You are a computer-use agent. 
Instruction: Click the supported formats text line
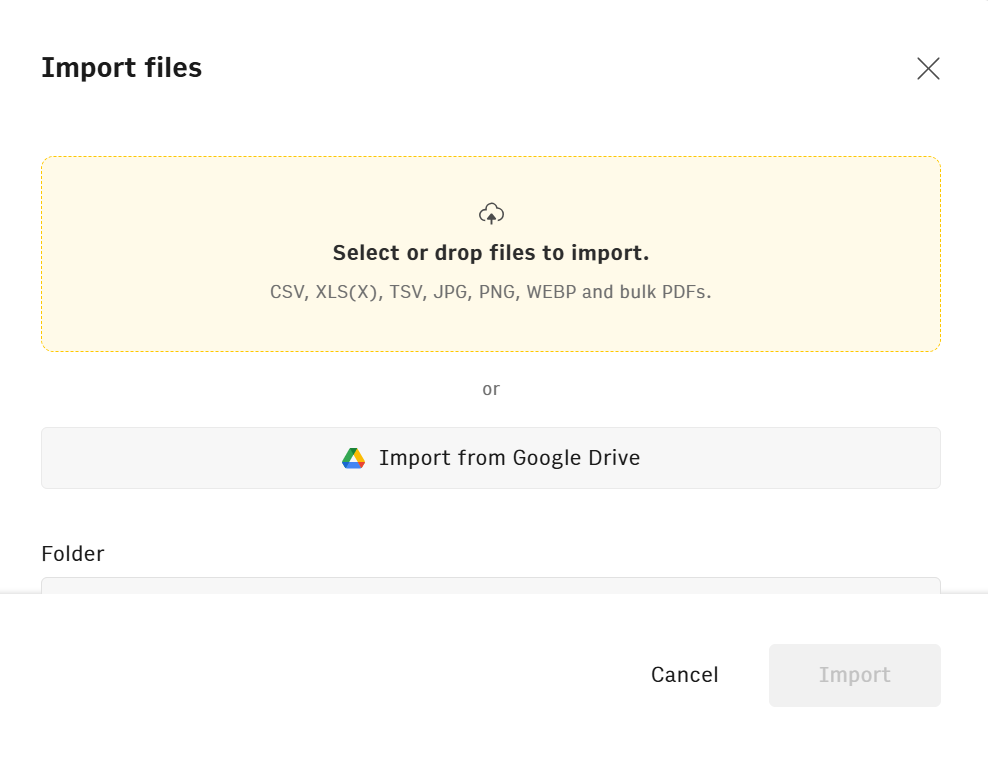coord(491,292)
